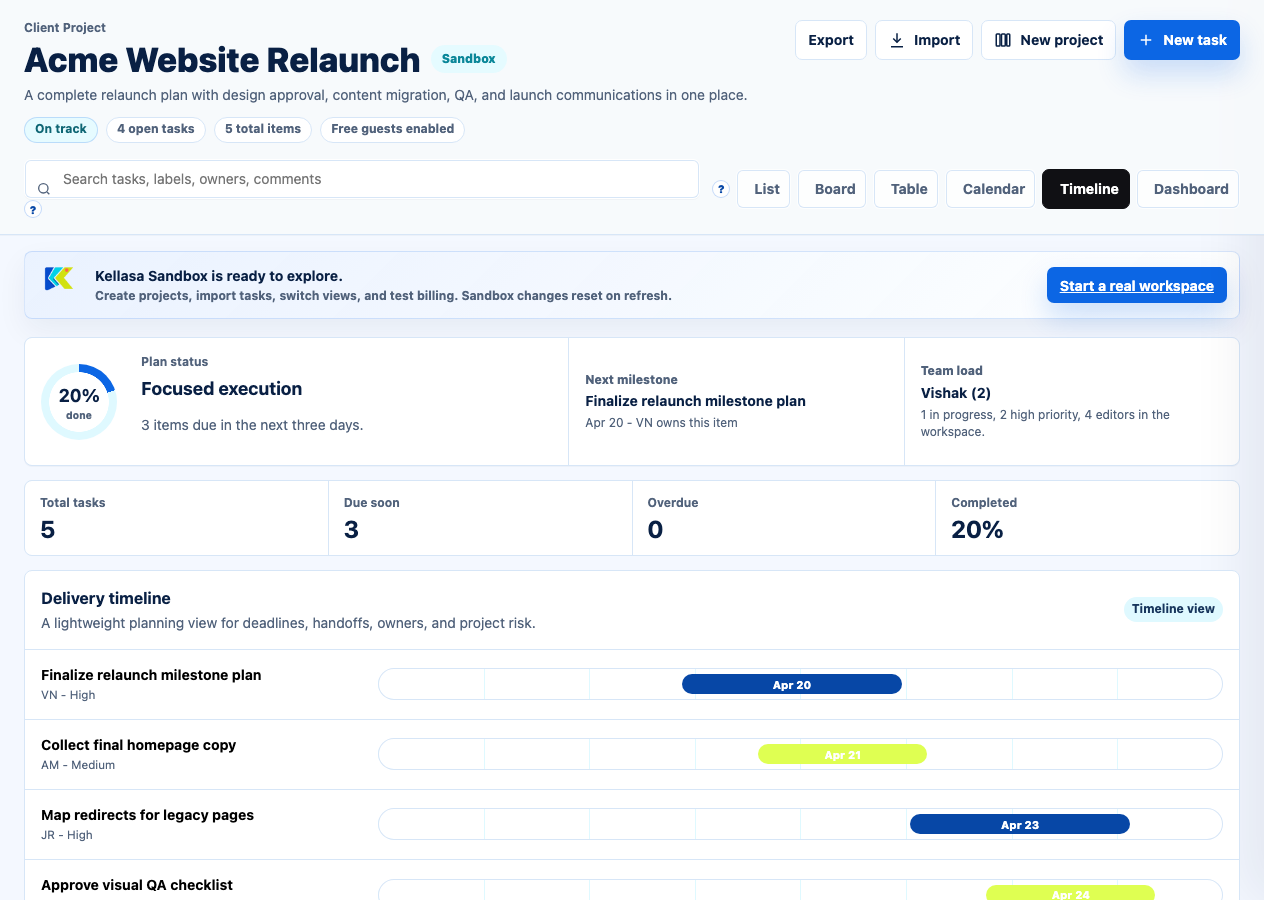
Task: Select the Apr 23 redirects timeline bar
Action: point(1019,825)
